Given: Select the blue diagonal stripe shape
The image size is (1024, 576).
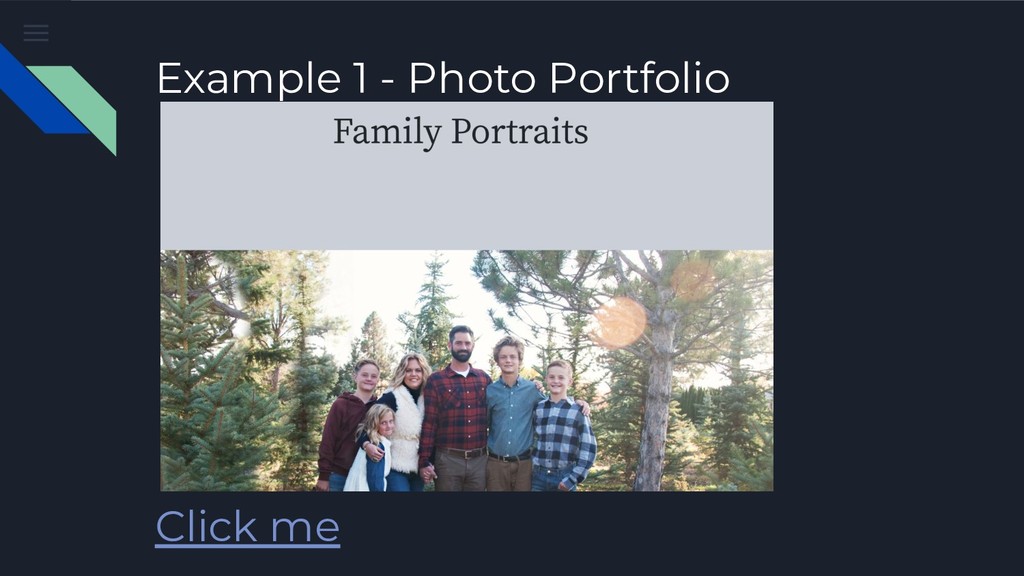Looking at the screenshot, I should coord(39,91).
